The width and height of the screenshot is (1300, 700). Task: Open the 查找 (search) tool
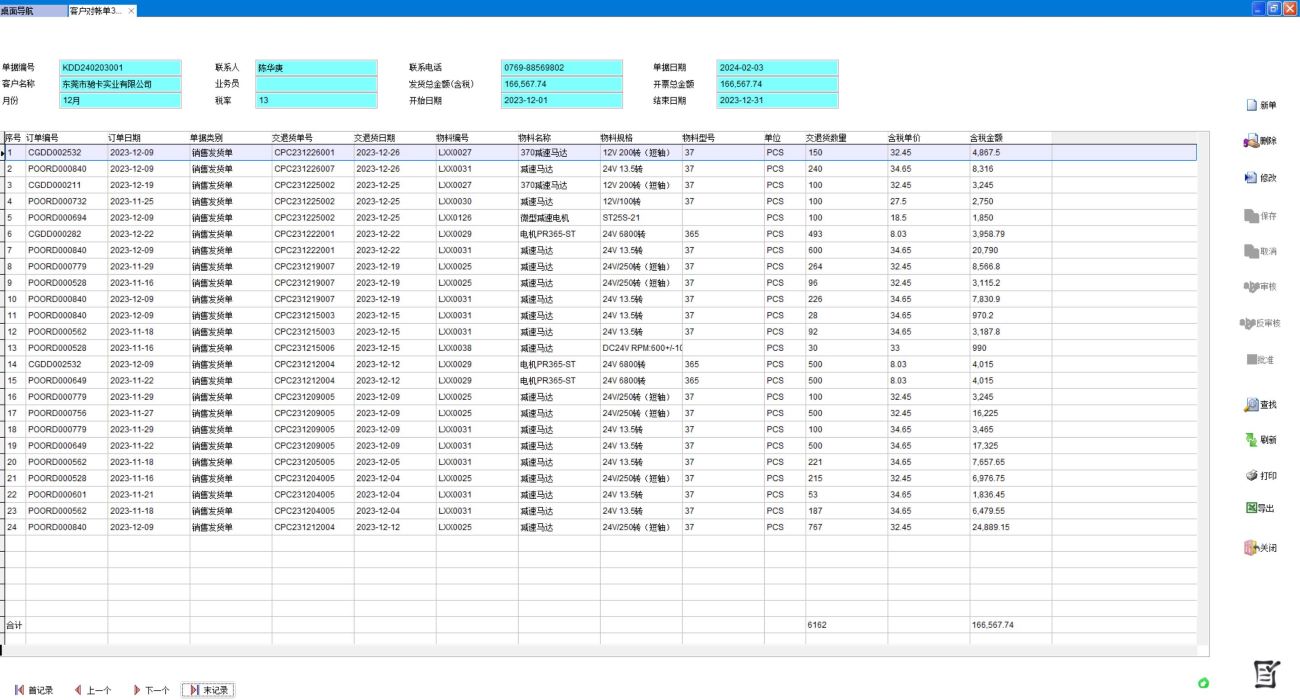point(1250,405)
